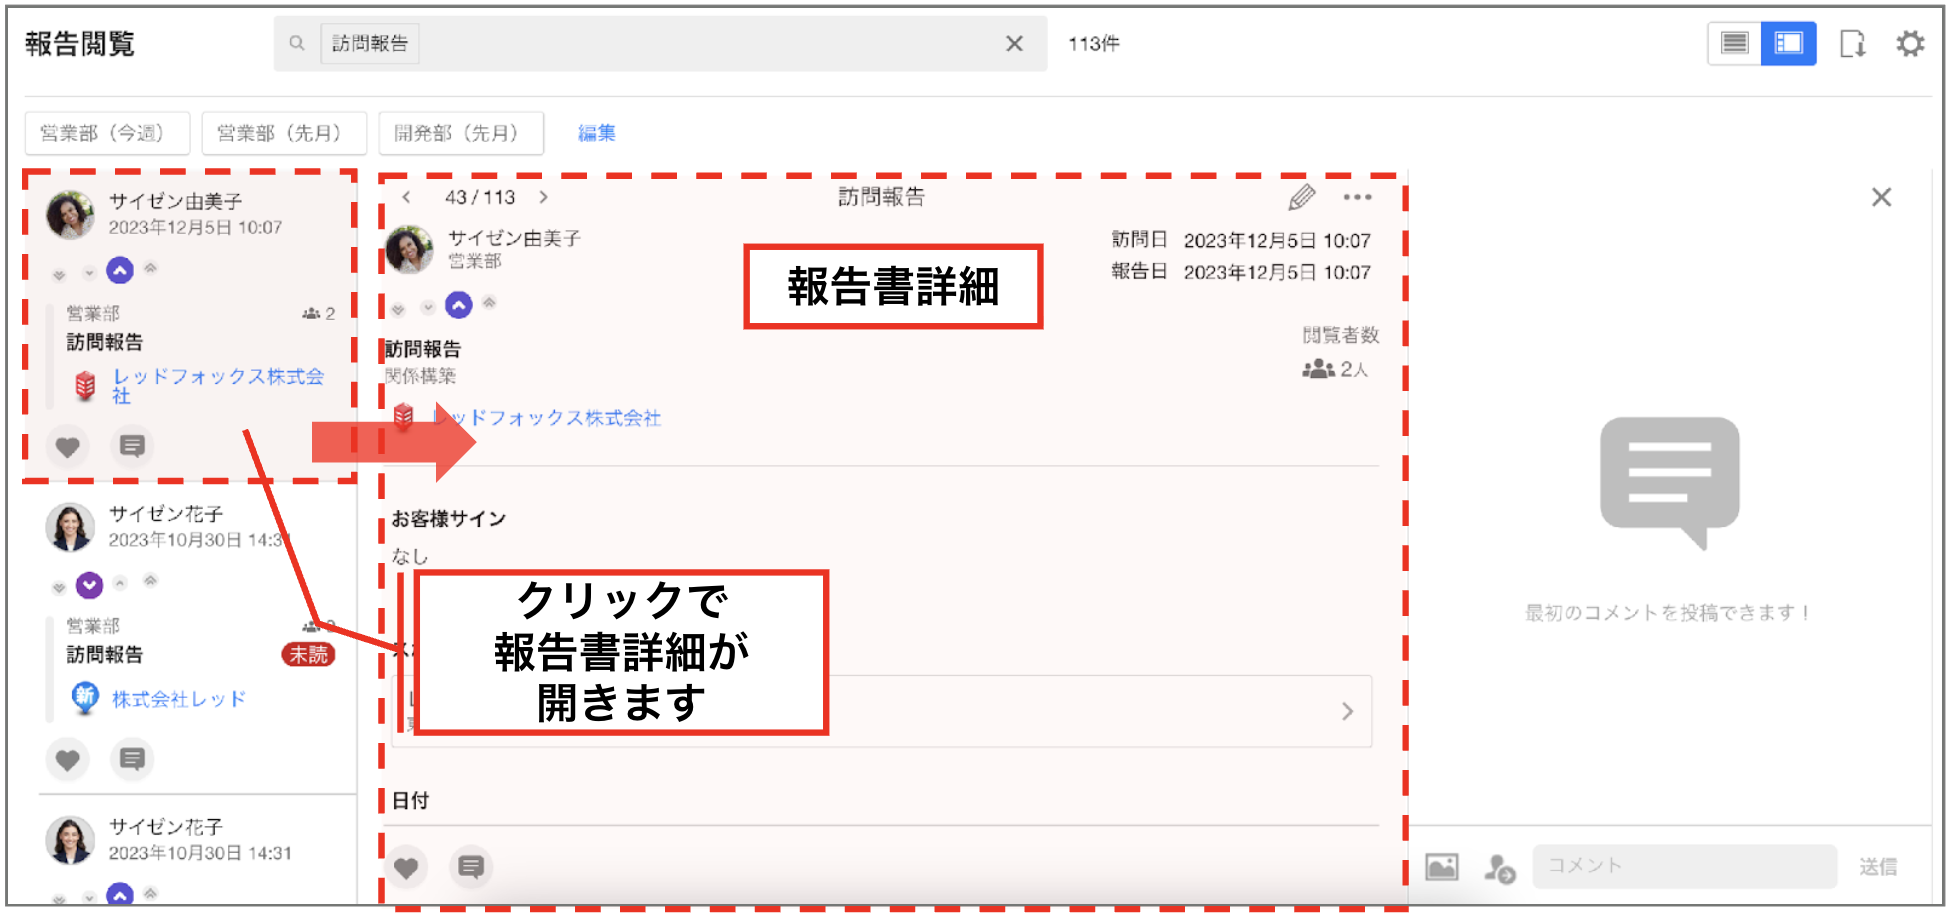The image size is (1954, 920).
Task: Click comment icon in detail footer
Action: (x=471, y=867)
